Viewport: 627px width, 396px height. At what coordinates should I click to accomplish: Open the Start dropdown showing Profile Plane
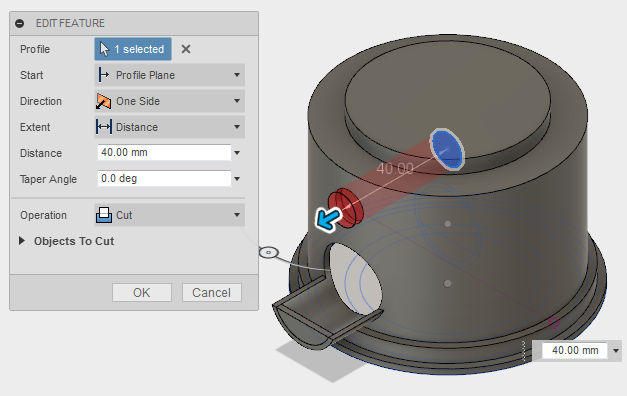point(170,75)
